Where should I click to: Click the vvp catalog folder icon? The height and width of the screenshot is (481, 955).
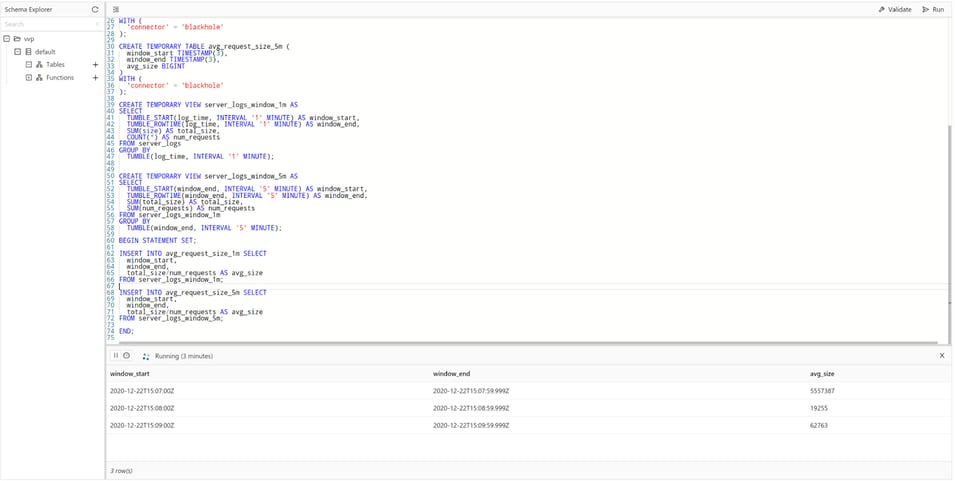click(x=17, y=39)
